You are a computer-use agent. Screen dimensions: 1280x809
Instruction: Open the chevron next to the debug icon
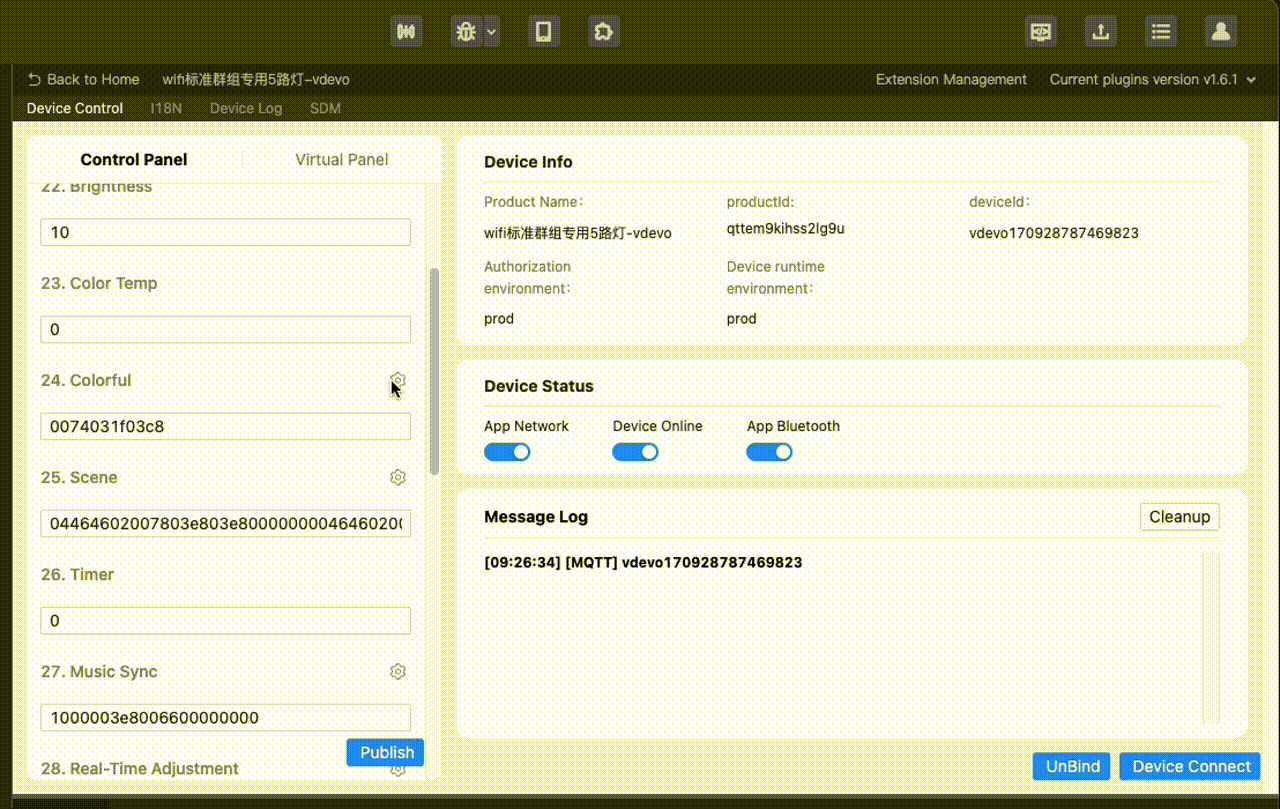coord(489,31)
